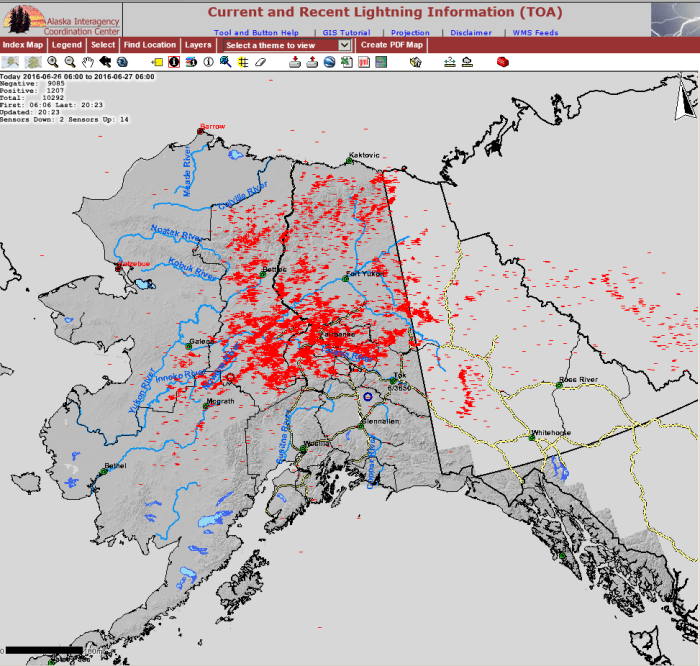700x666 pixels.
Task: Click the Ross River green marker
Action: [x=559, y=385]
